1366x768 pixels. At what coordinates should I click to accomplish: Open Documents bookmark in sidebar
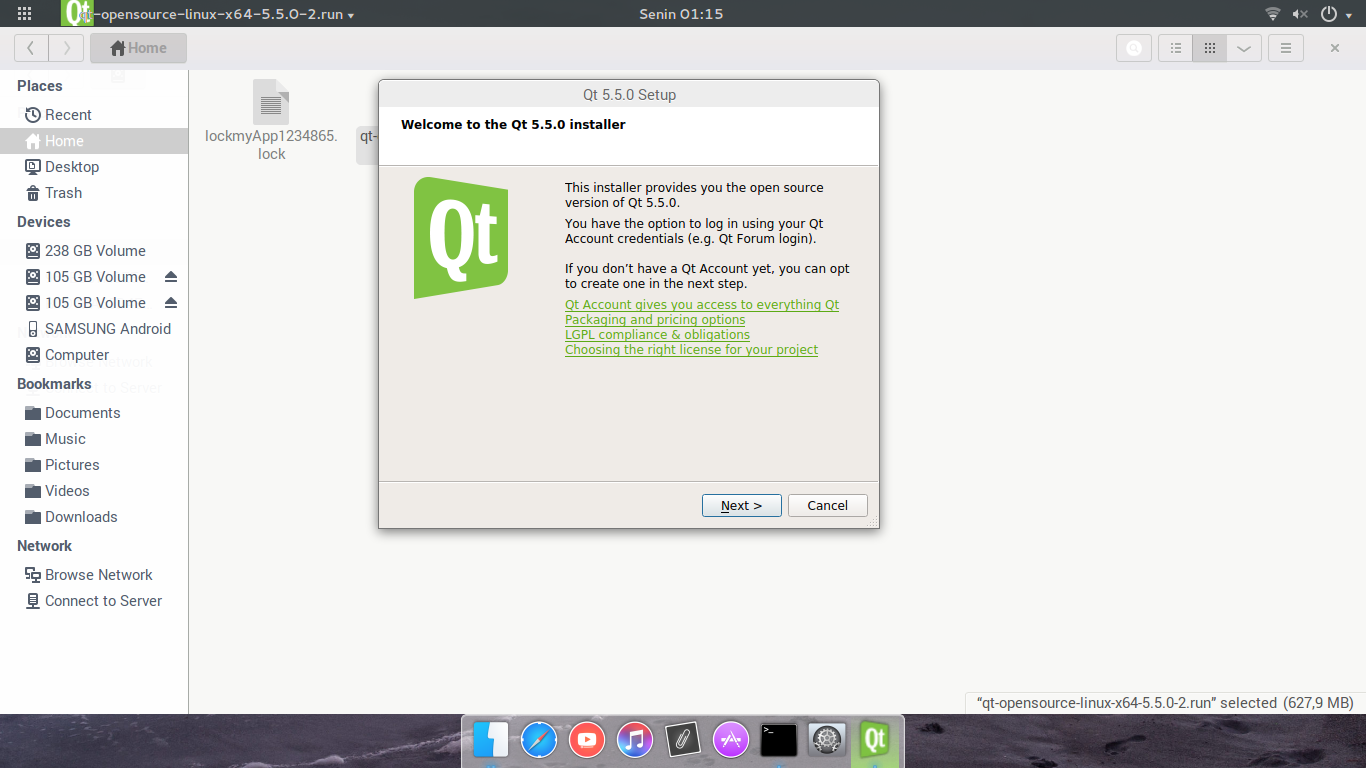coord(94,413)
